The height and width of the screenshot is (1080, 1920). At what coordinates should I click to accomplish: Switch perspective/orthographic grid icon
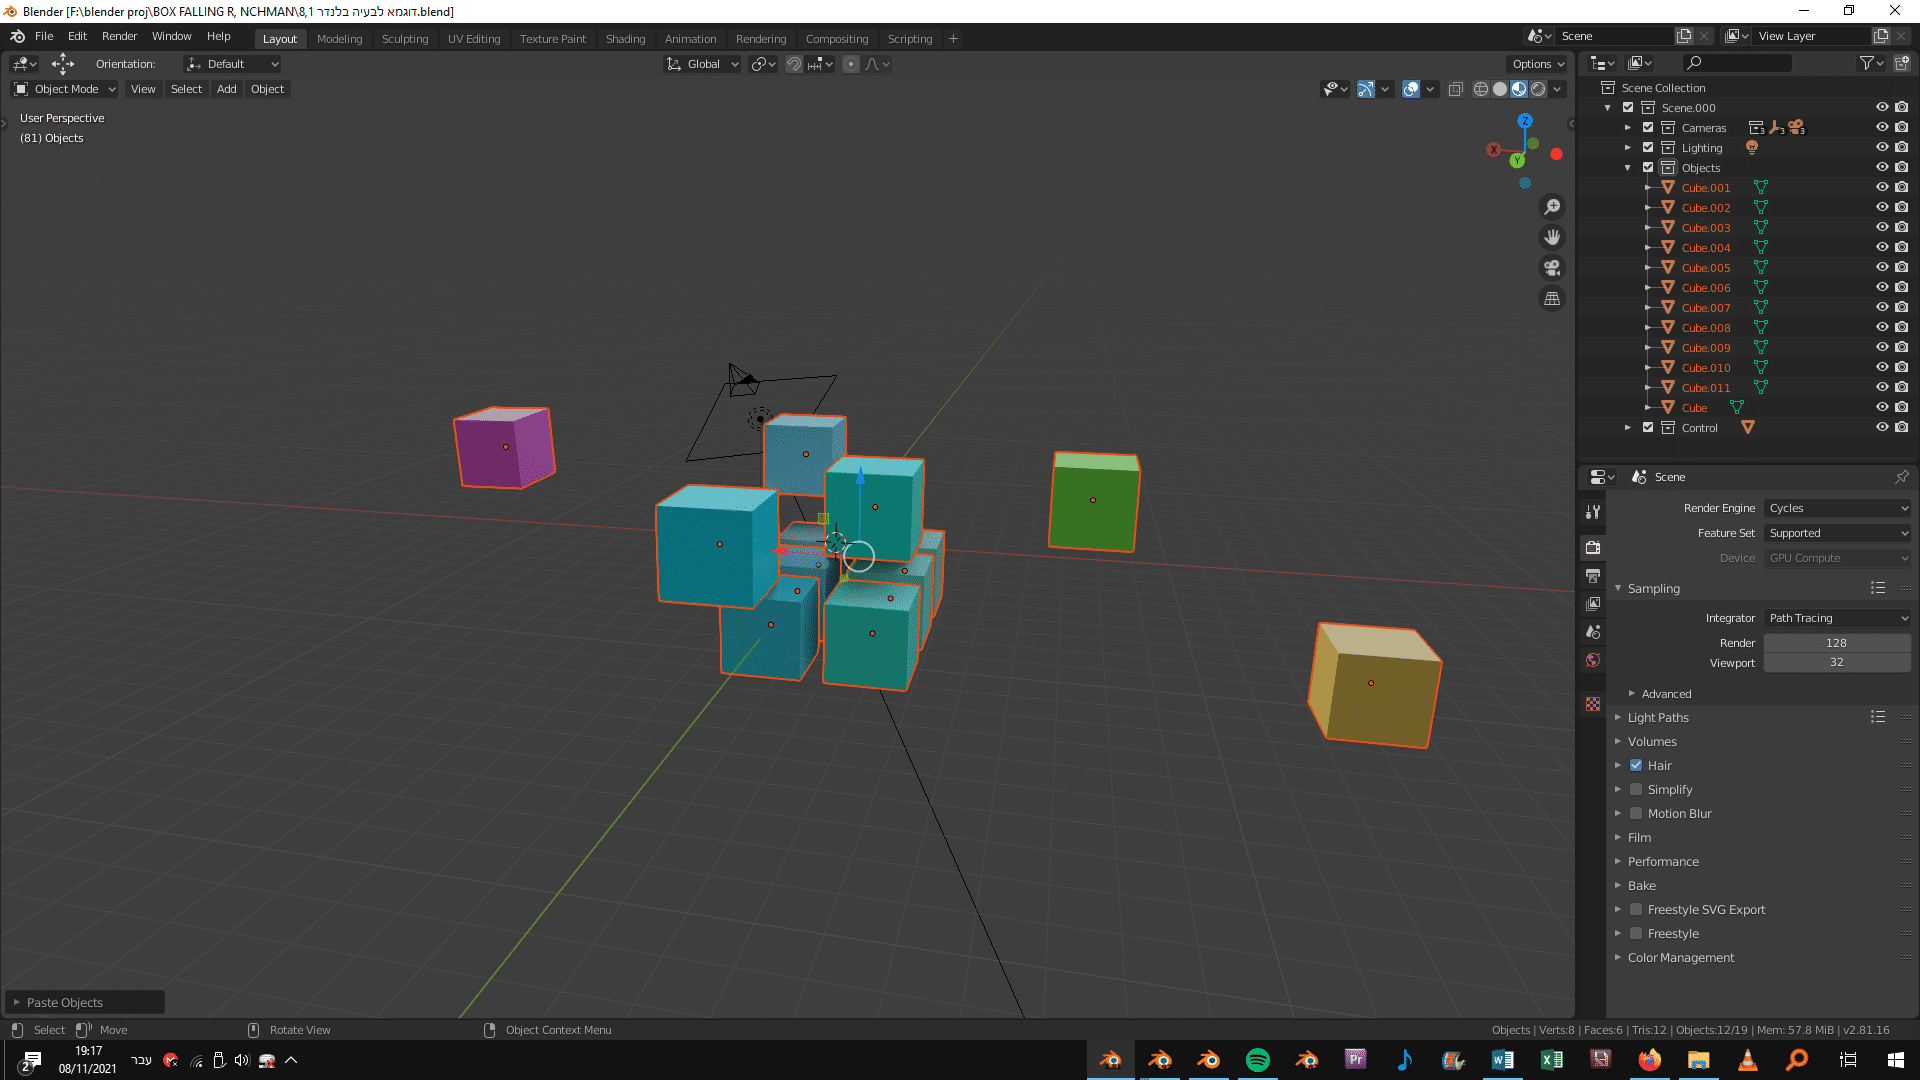click(1552, 298)
